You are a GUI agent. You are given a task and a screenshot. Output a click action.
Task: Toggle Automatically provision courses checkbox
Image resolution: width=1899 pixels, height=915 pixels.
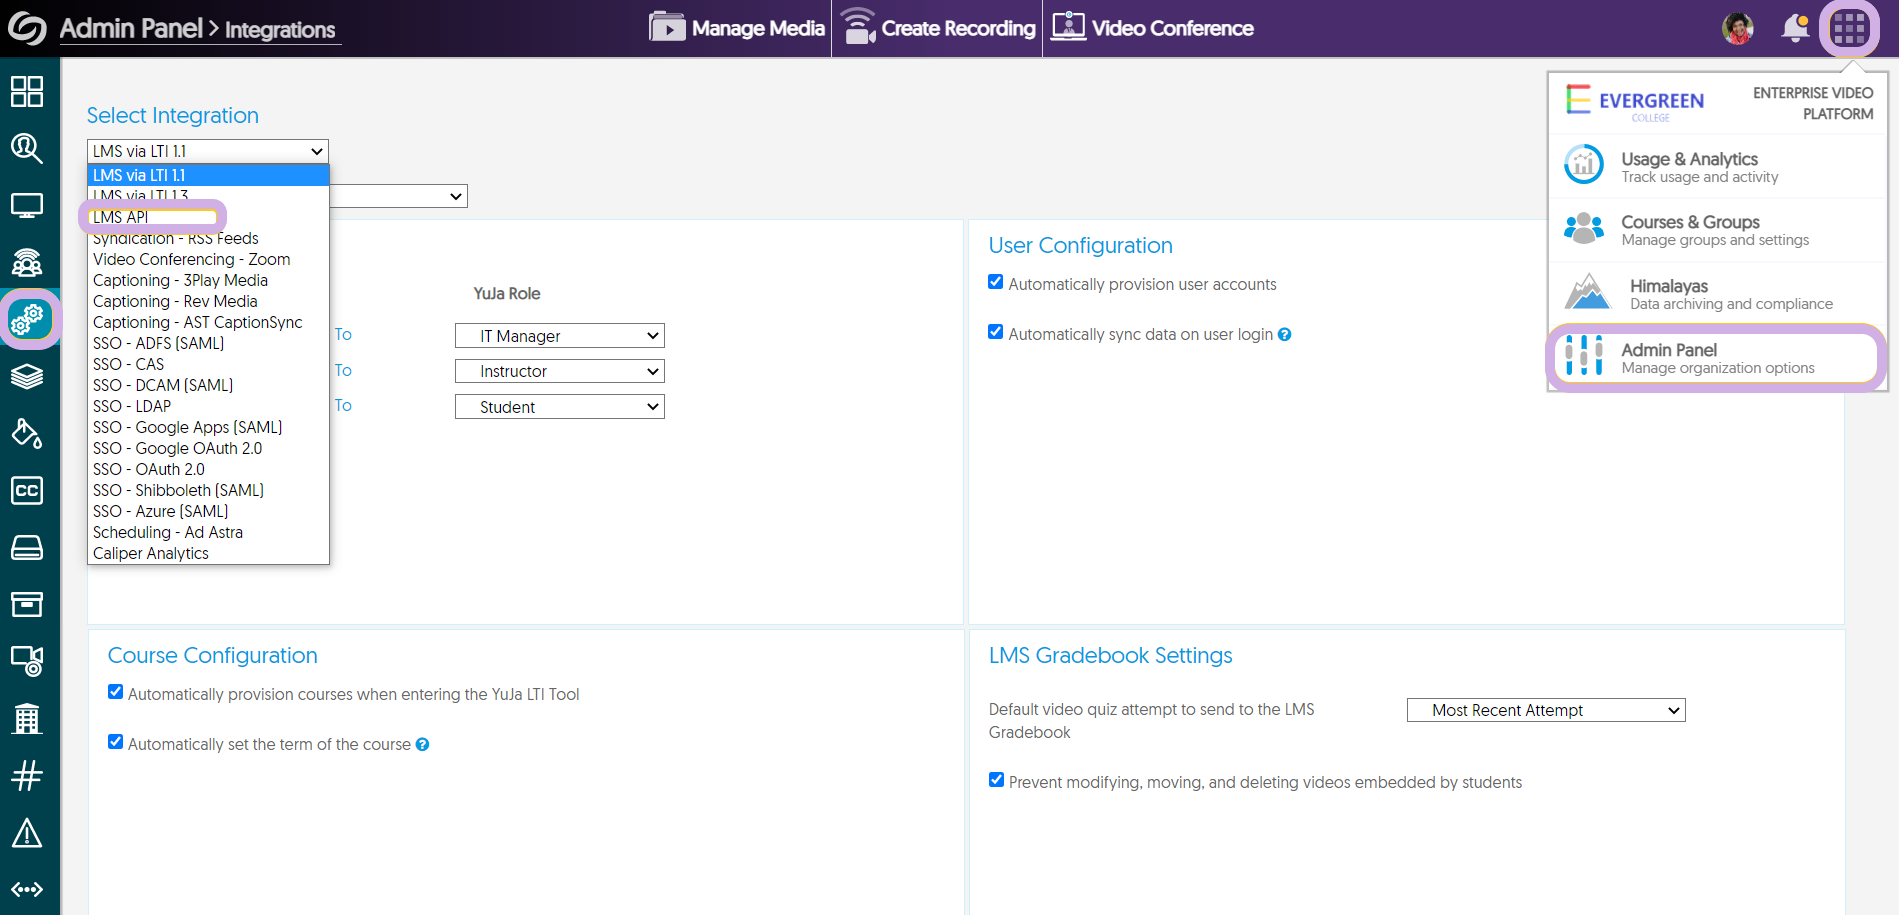[116, 692]
